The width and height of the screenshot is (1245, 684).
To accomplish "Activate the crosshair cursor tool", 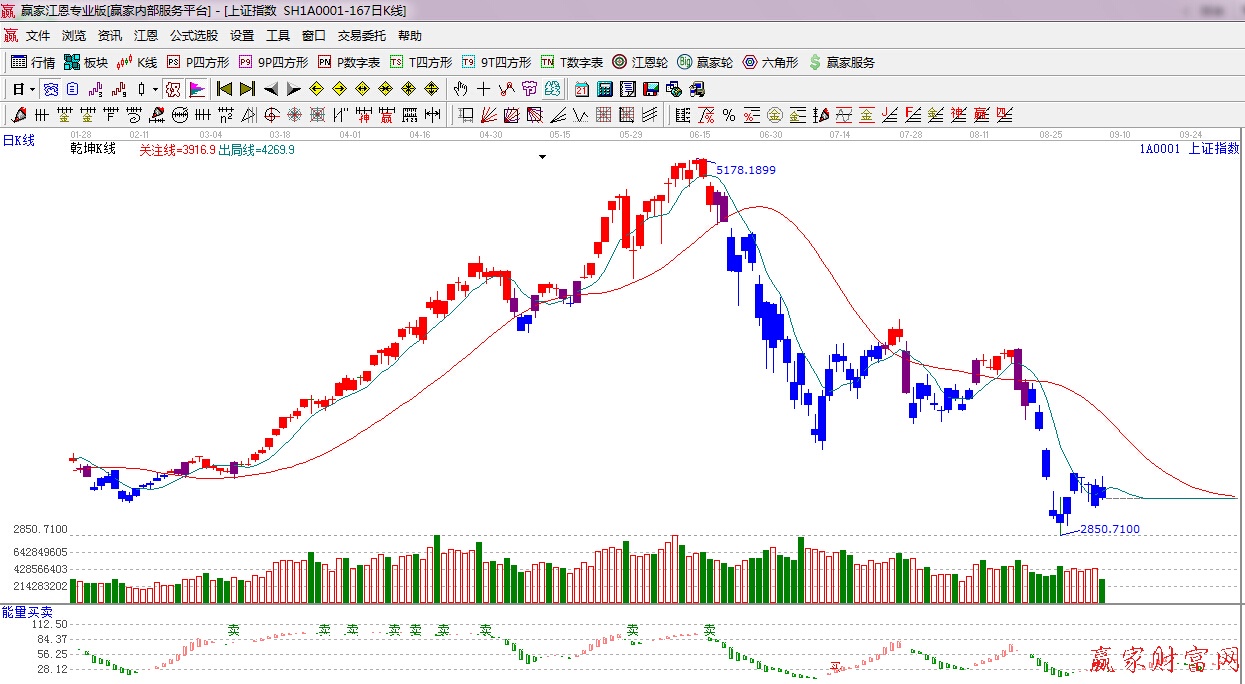I will pyautogui.click(x=483, y=89).
